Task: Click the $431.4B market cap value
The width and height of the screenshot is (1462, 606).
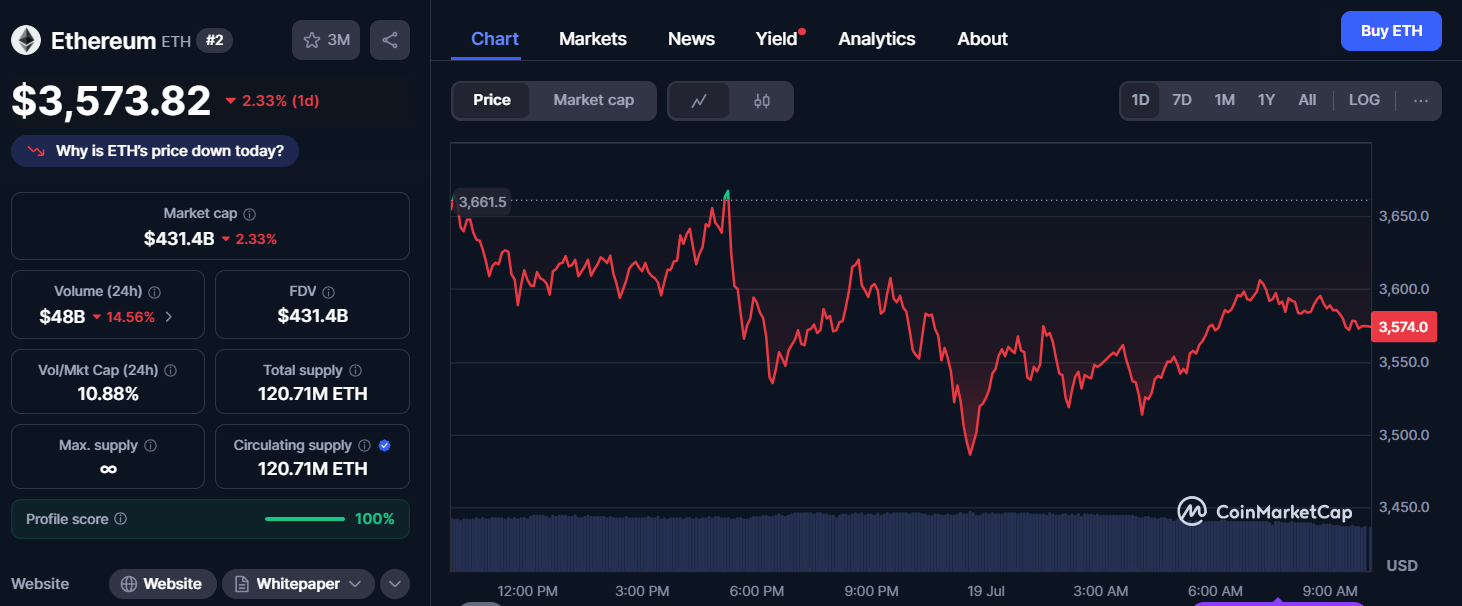Action: tap(179, 239)
